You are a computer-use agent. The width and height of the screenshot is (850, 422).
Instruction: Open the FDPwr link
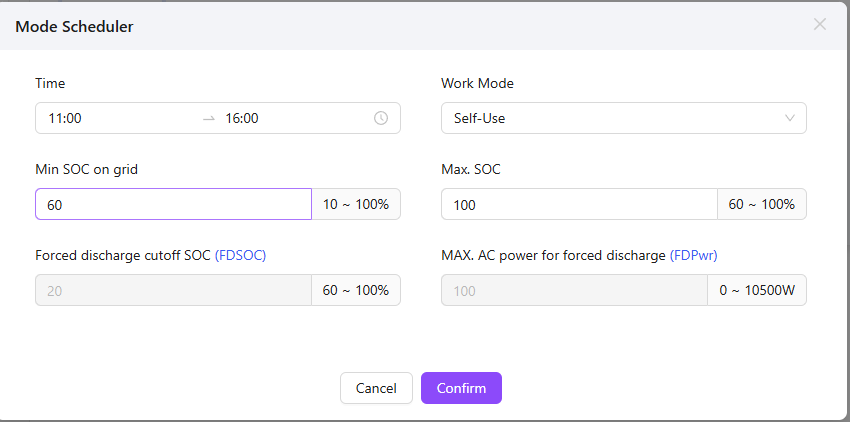(x=693, y=255)
